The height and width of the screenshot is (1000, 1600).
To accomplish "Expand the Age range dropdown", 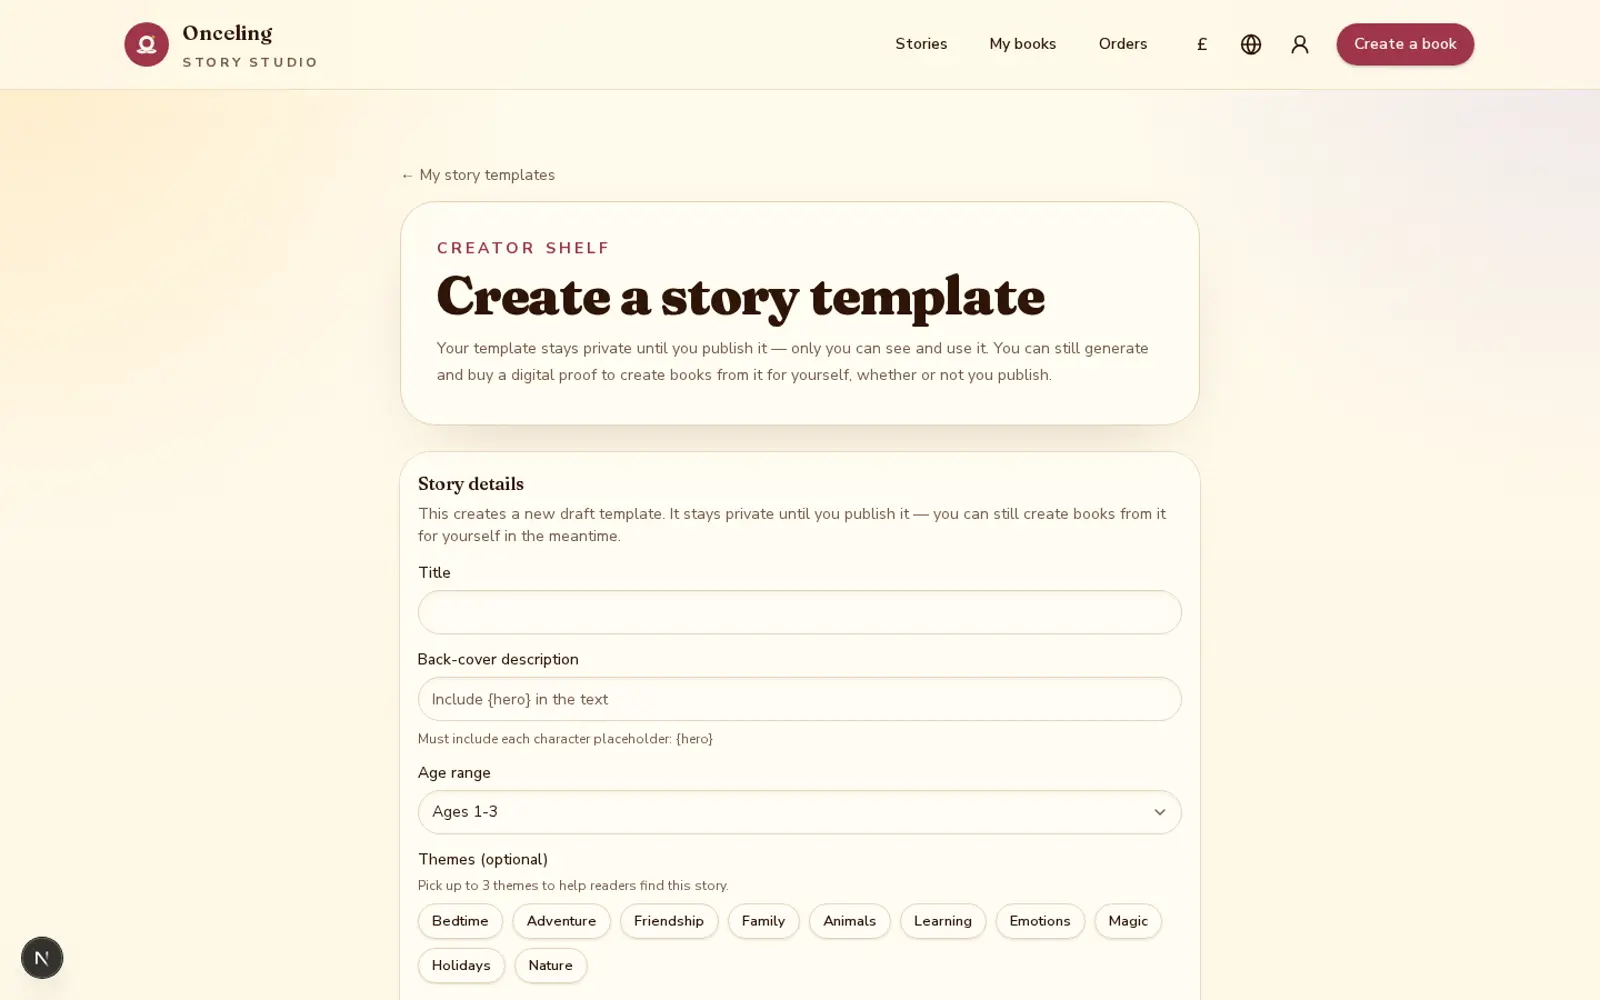I will [799, 812].
